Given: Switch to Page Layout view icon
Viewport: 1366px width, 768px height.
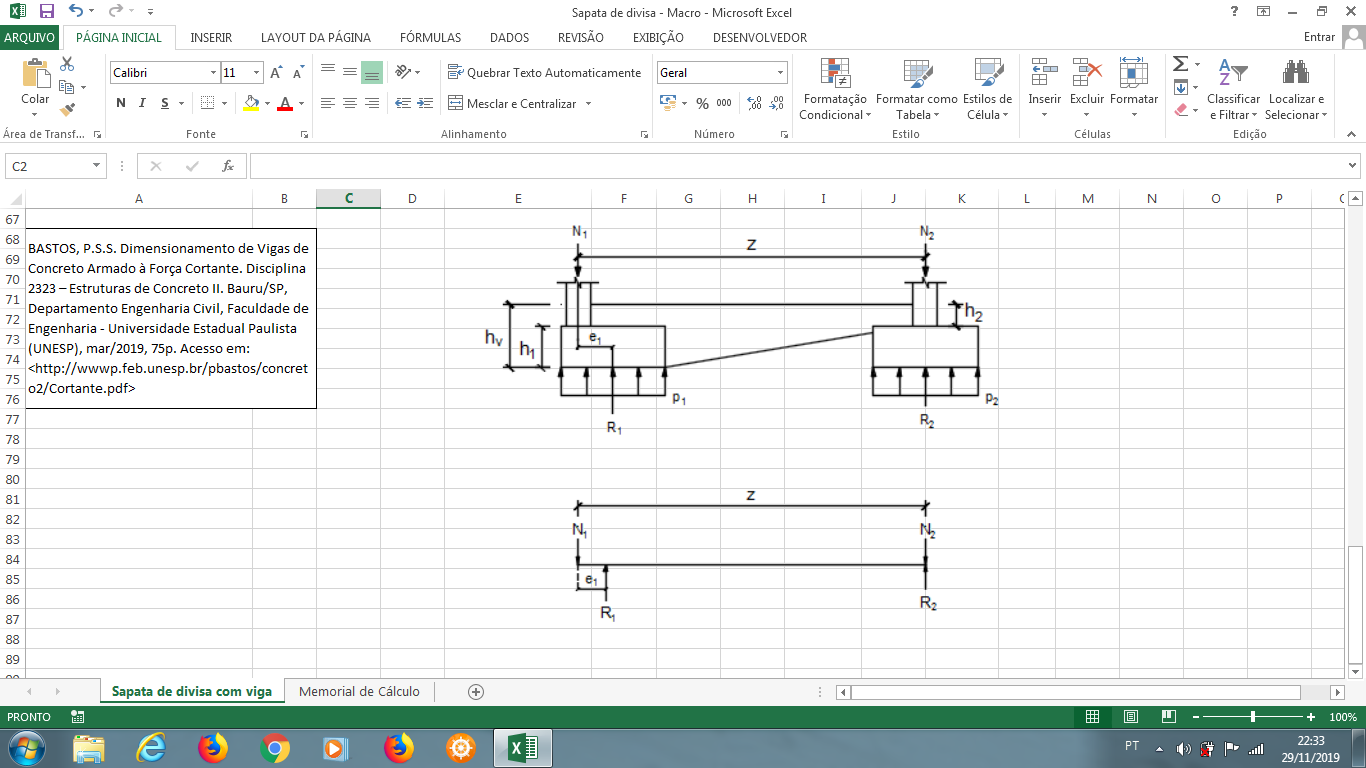Looking at the screenshot, I should coord(1130,717).
